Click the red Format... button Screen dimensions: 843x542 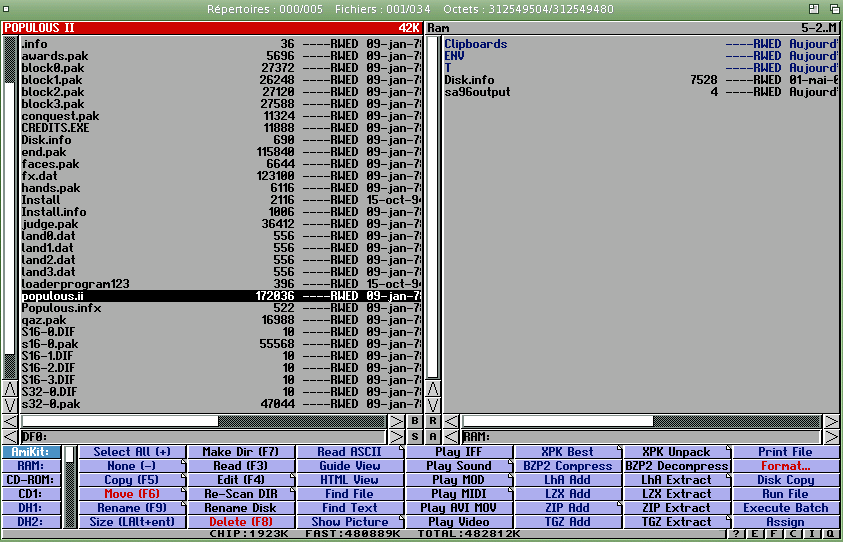tap(786, 466)
